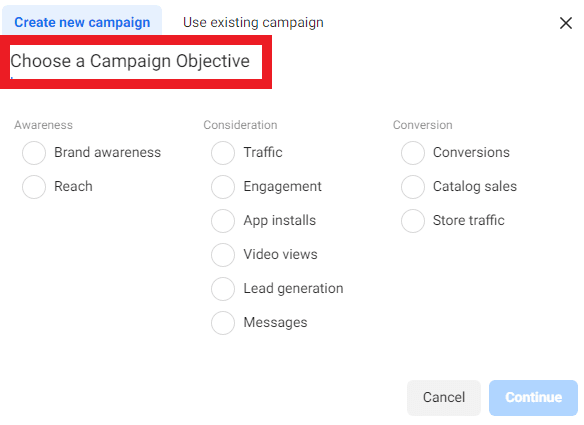Open the Create new campaign tab
The height and width of the screenshot is (425, 584).
pyautogui.click(x=82, y=22)
